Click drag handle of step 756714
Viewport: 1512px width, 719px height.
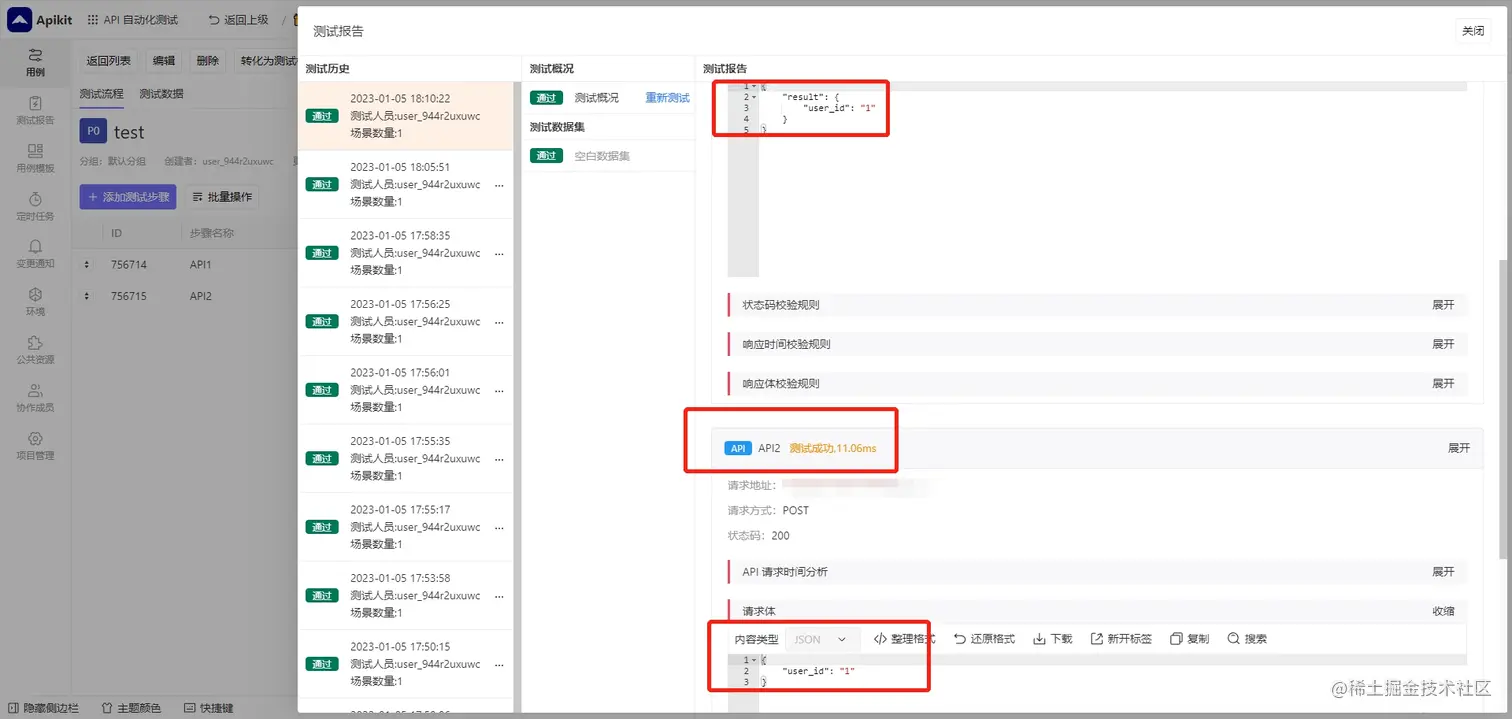click(x=86, y=265)
